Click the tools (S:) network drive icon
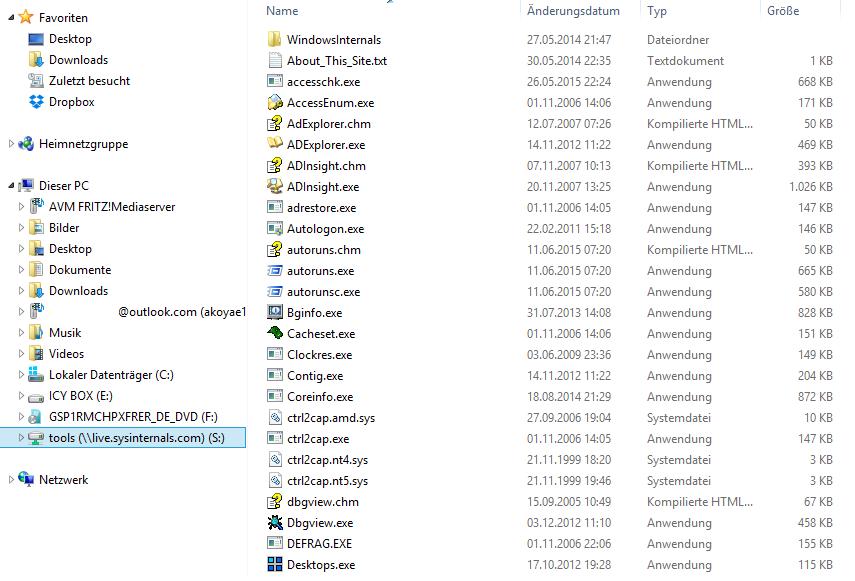The height and width of the screenshot is (581, 855). pos(36,438)
